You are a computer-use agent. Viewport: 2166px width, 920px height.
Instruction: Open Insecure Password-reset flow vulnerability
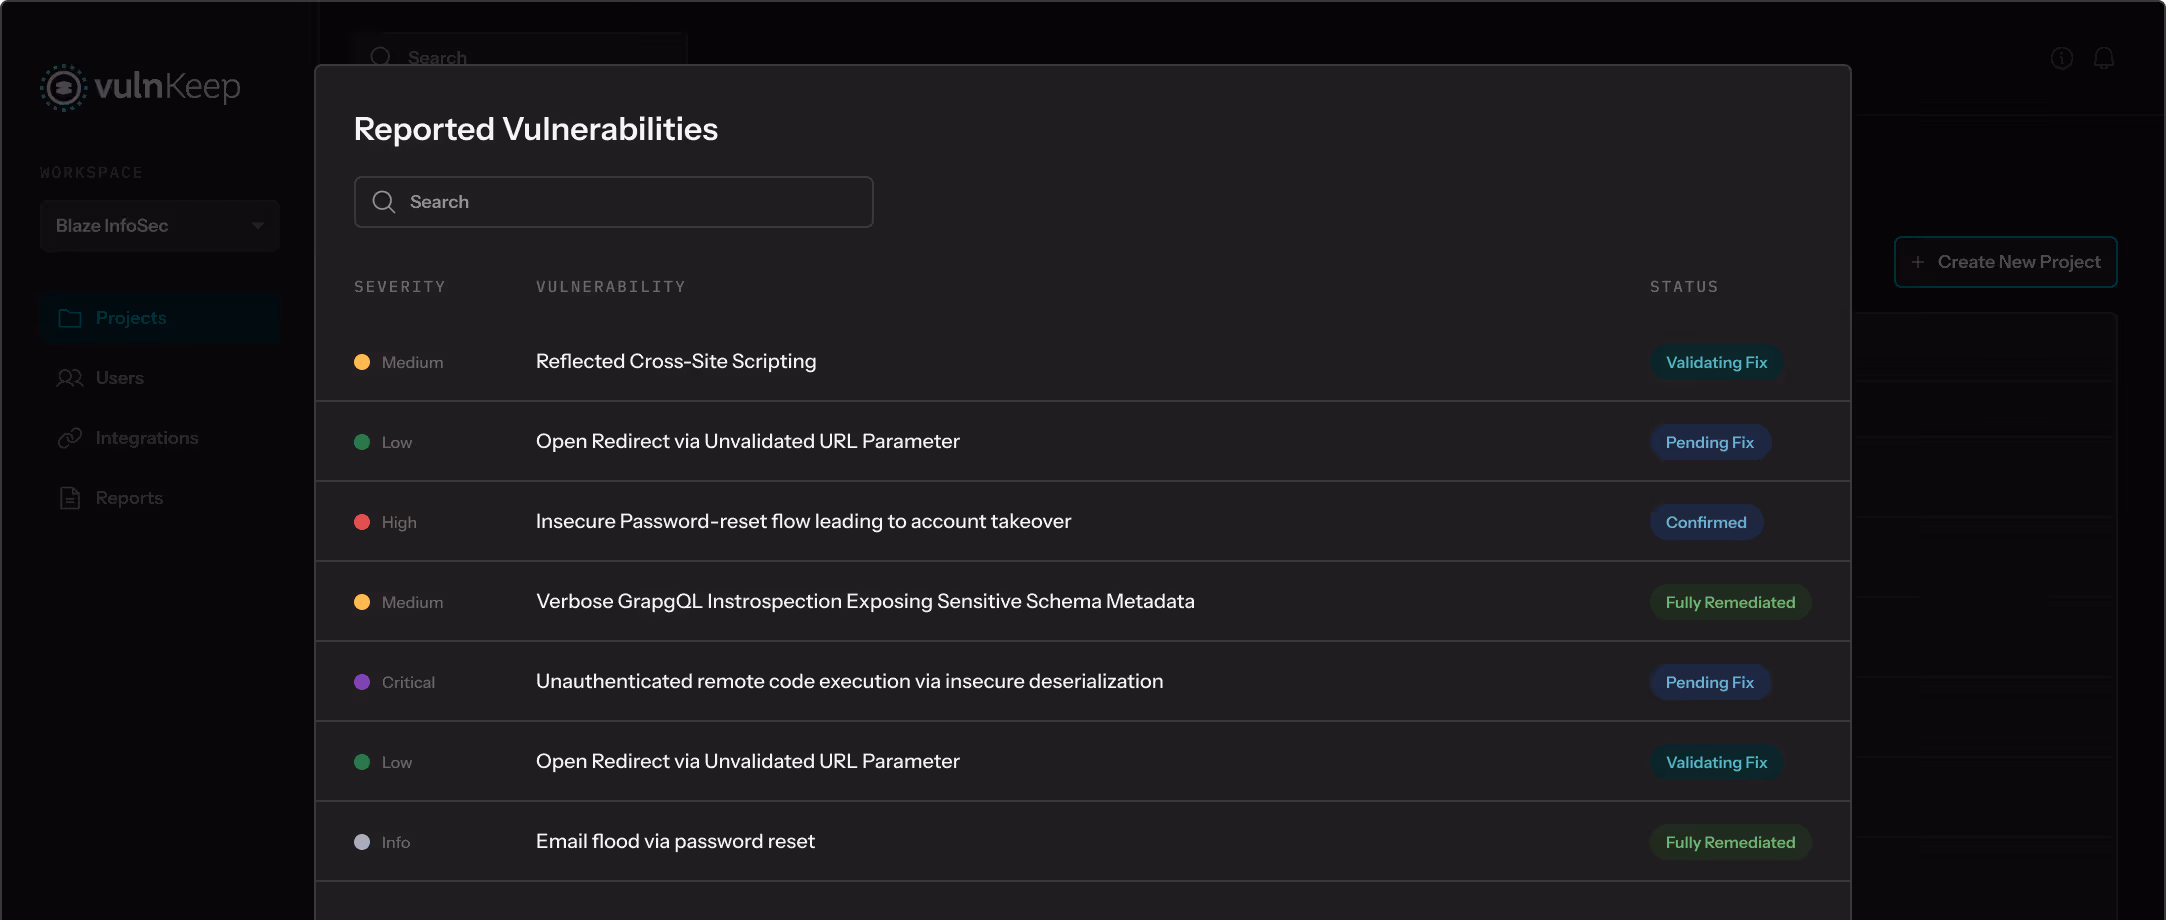point(803,521)
